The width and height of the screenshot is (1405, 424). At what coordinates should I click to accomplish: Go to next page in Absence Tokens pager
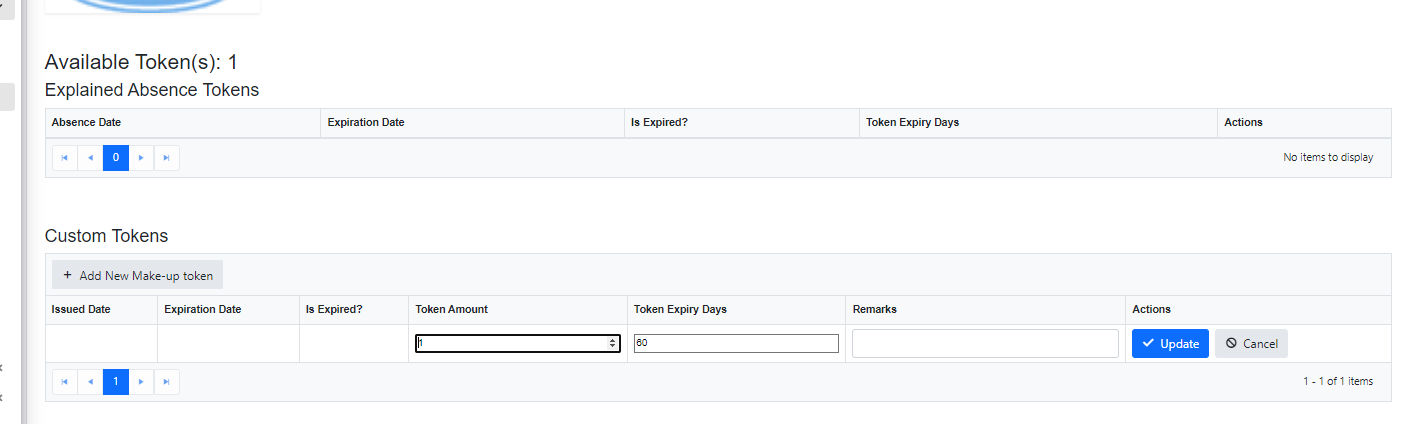click(141, 158)
